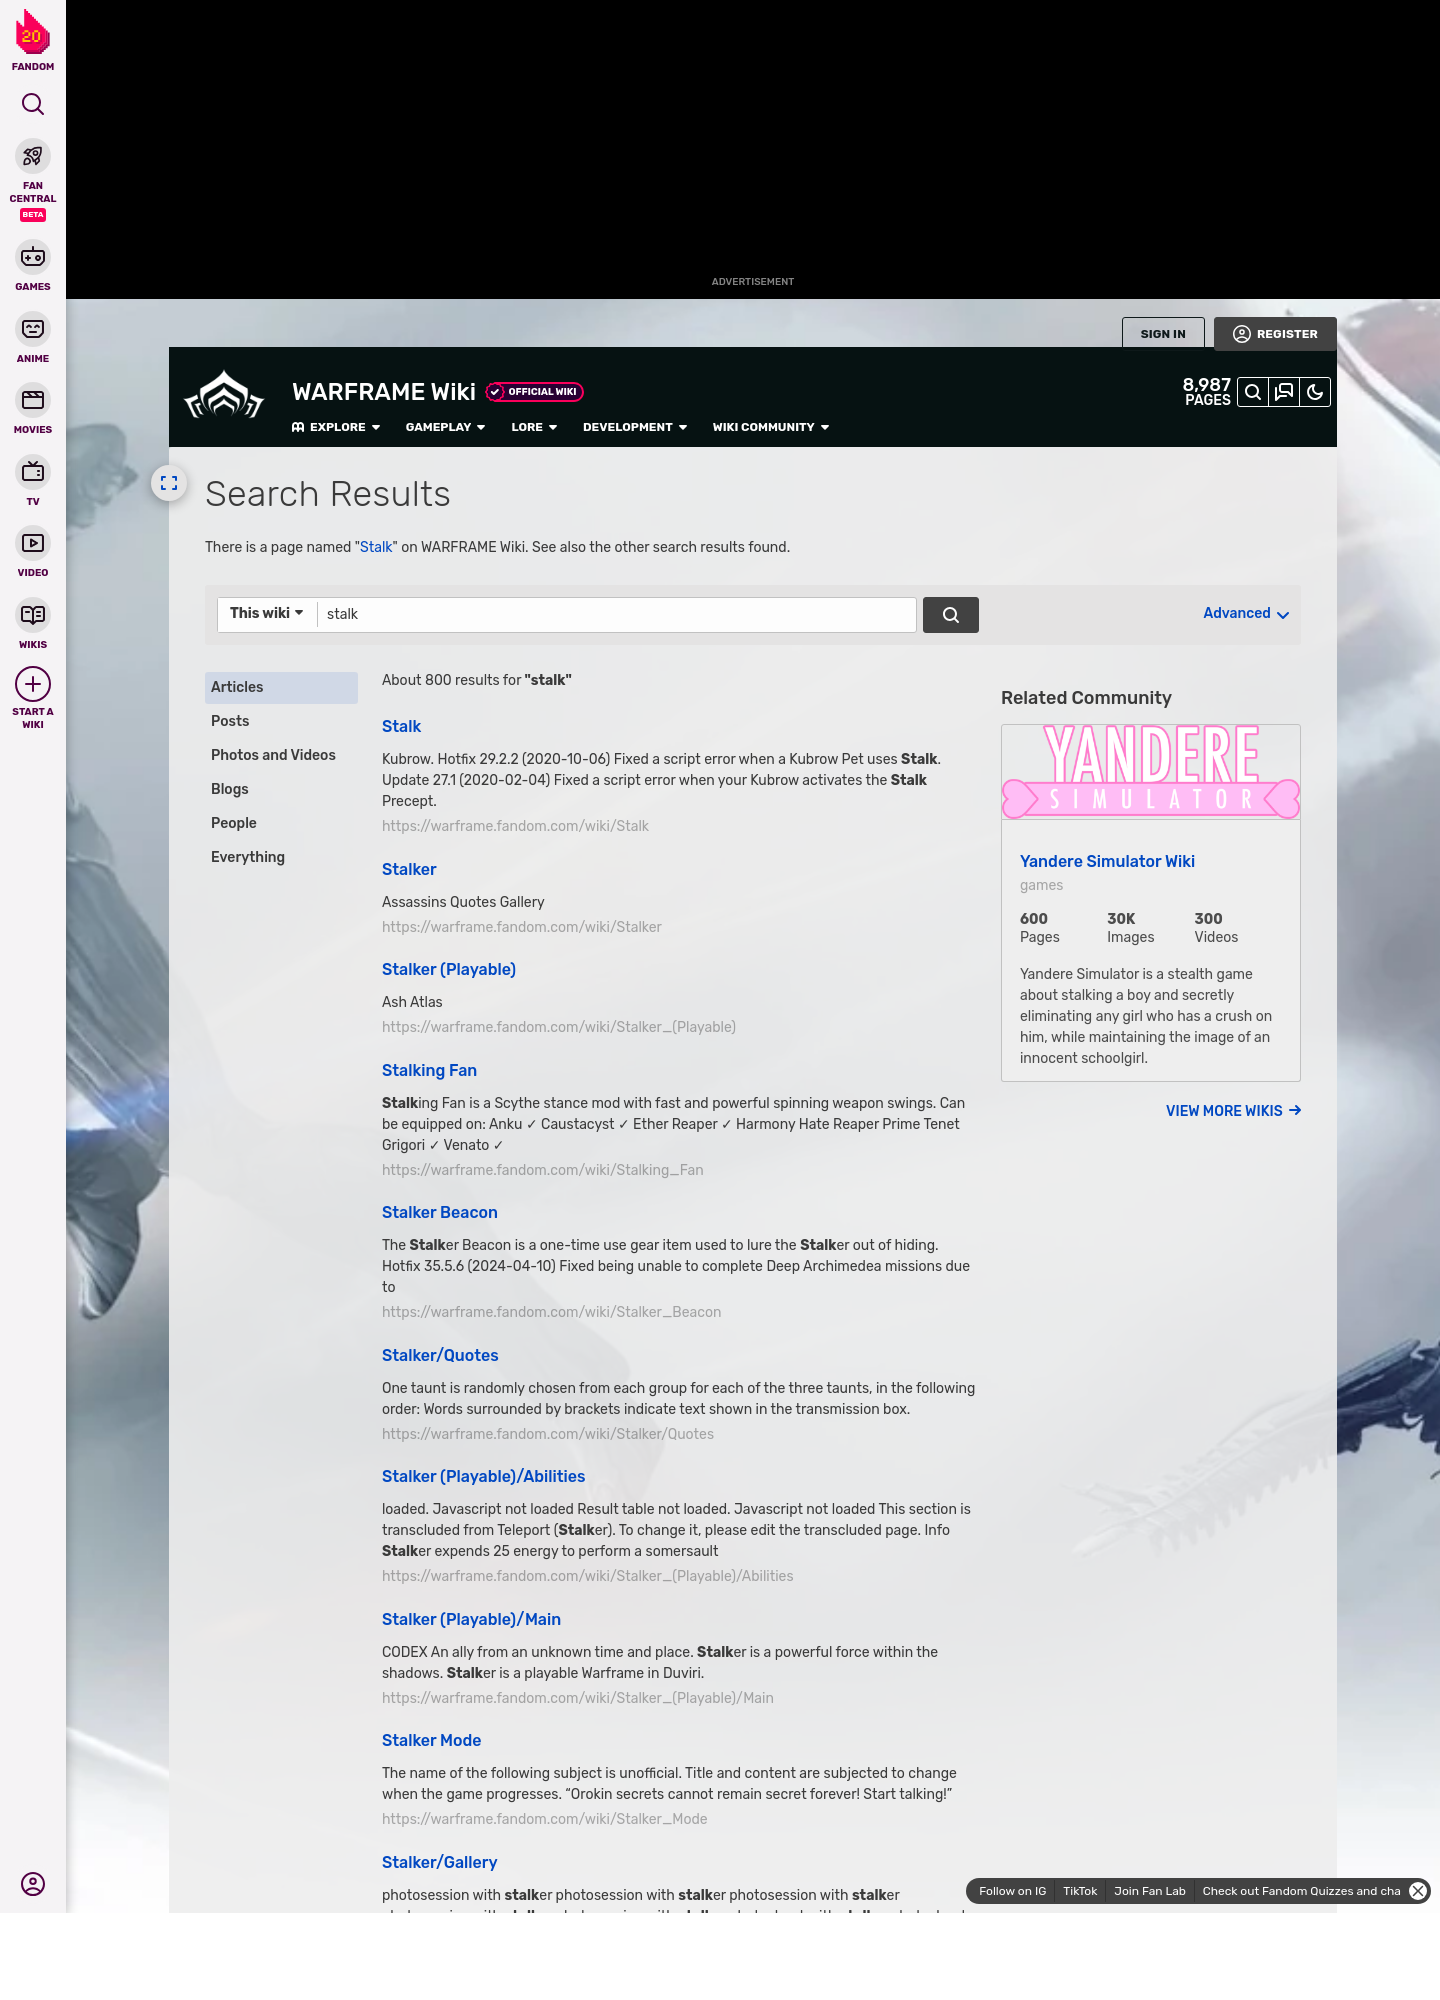Open the This wiki scope dropdown
This screenshot has width=1440, height=2000.
pos(267,613)
